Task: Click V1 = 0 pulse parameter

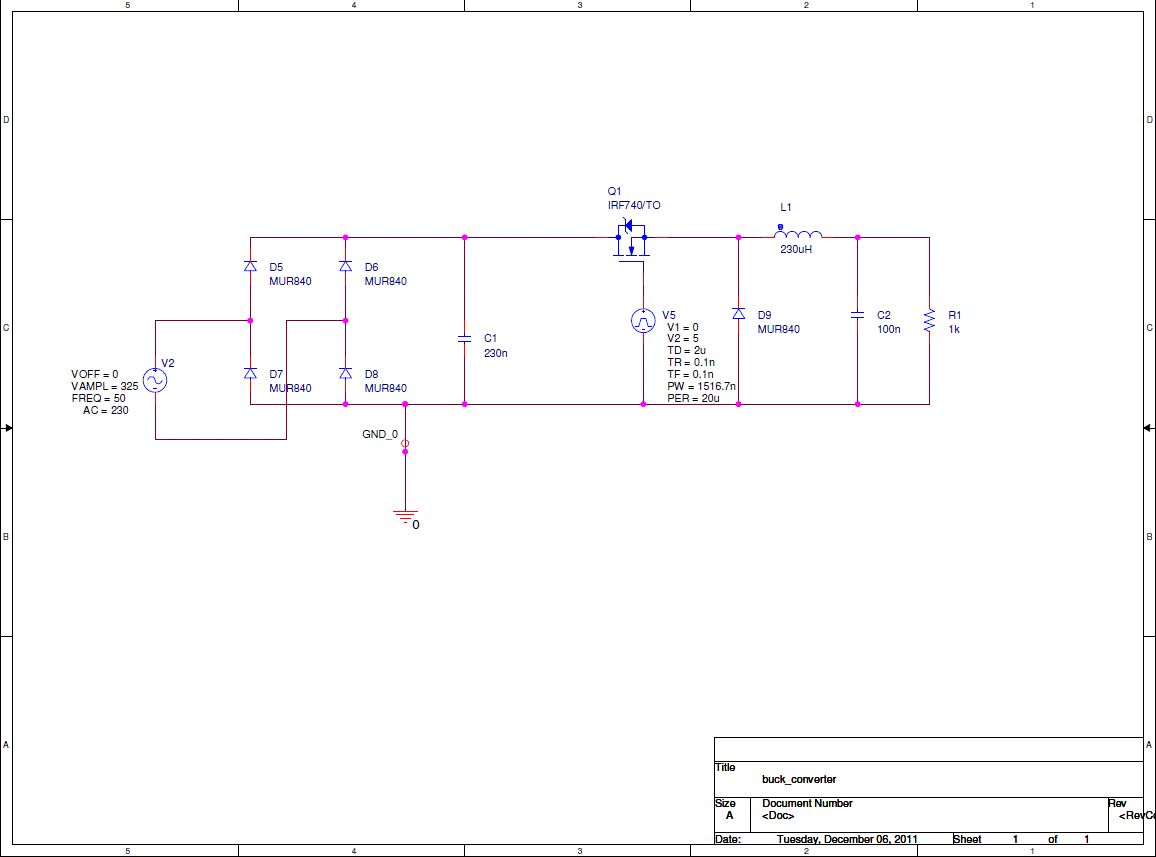Action: 683,327
